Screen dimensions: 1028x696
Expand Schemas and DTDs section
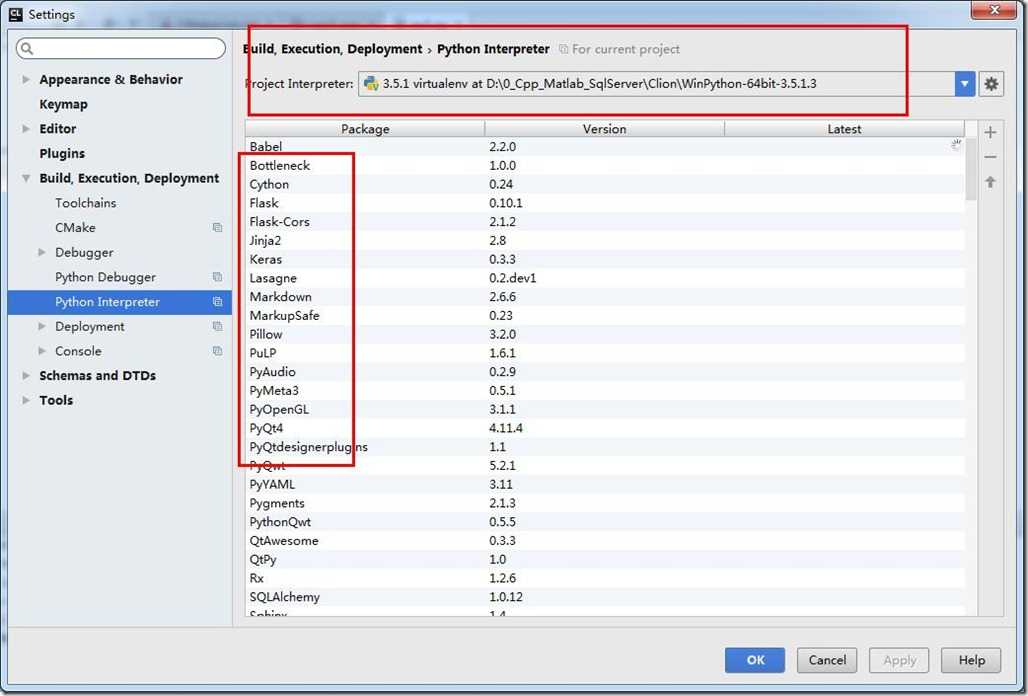26,376
